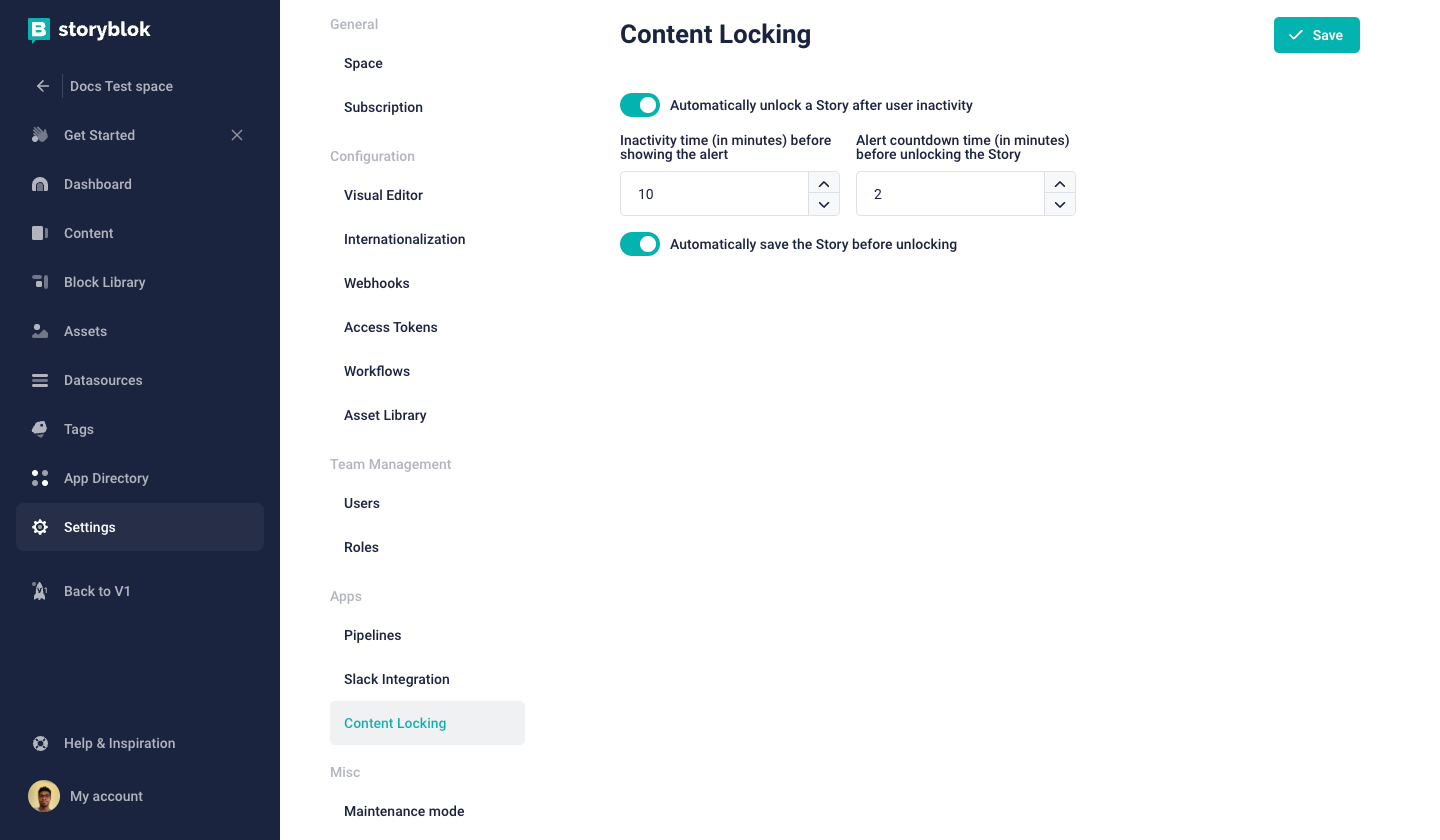1440x840 pixels.
Task: Open App Directory icon
Action: click(40, 478)
